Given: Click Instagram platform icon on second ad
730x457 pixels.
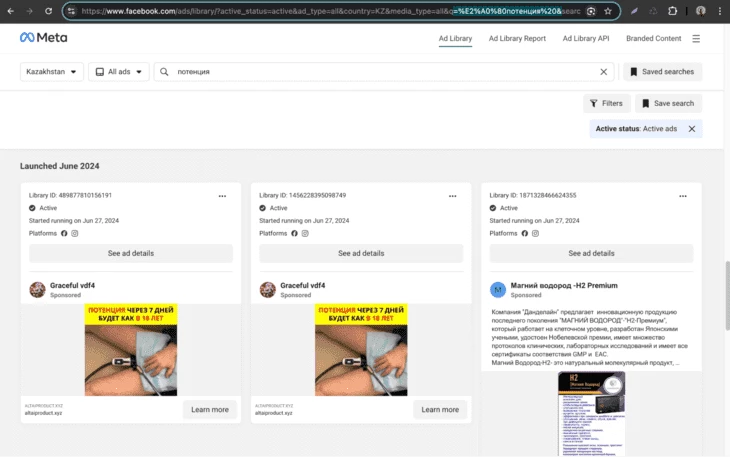Looking at the screenshot, I should tap(305, 233).
